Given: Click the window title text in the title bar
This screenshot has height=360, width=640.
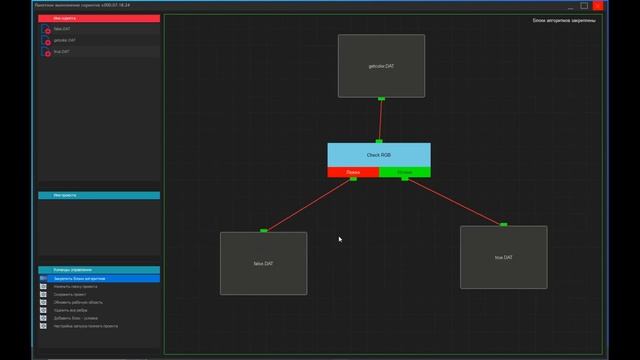Looking at the screenshot, I should 82,5.
